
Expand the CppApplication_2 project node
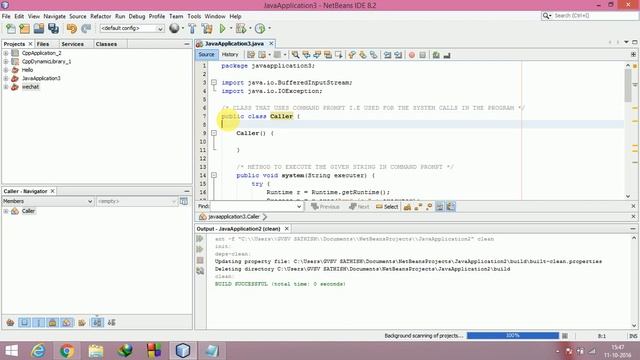coord(6,53)
